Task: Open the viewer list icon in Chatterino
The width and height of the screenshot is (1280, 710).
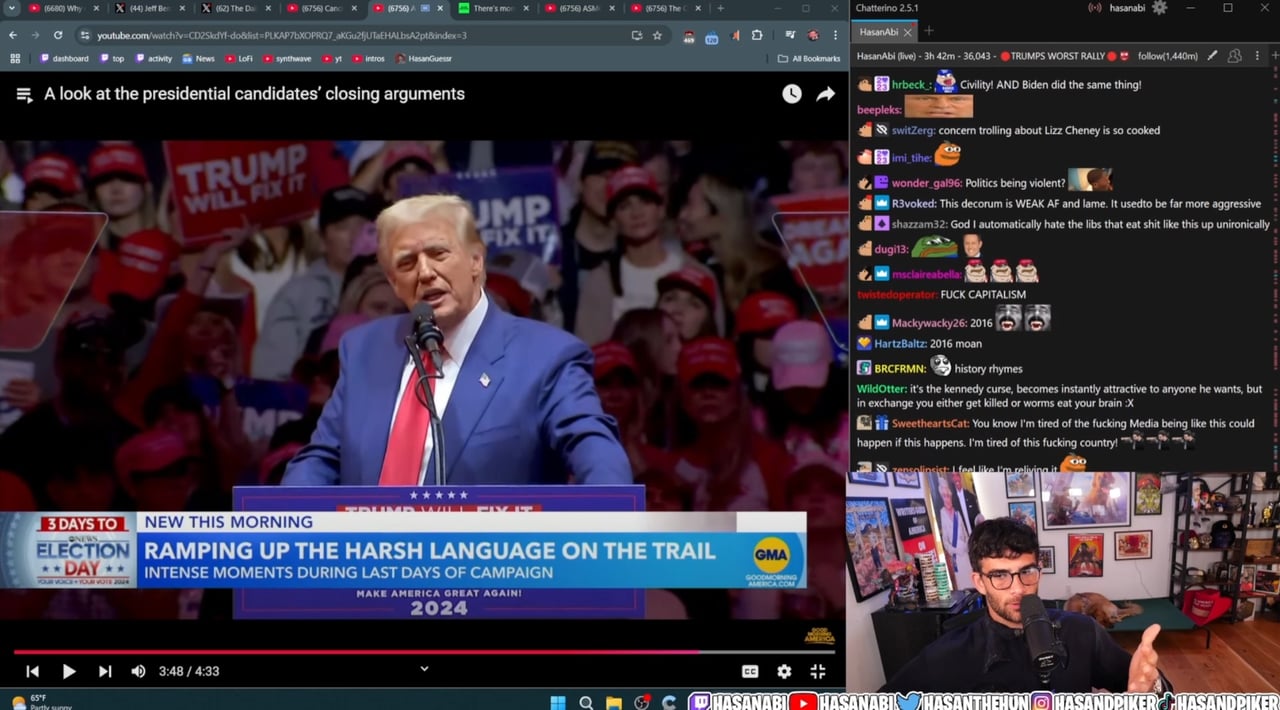Action: point(1235,56)
